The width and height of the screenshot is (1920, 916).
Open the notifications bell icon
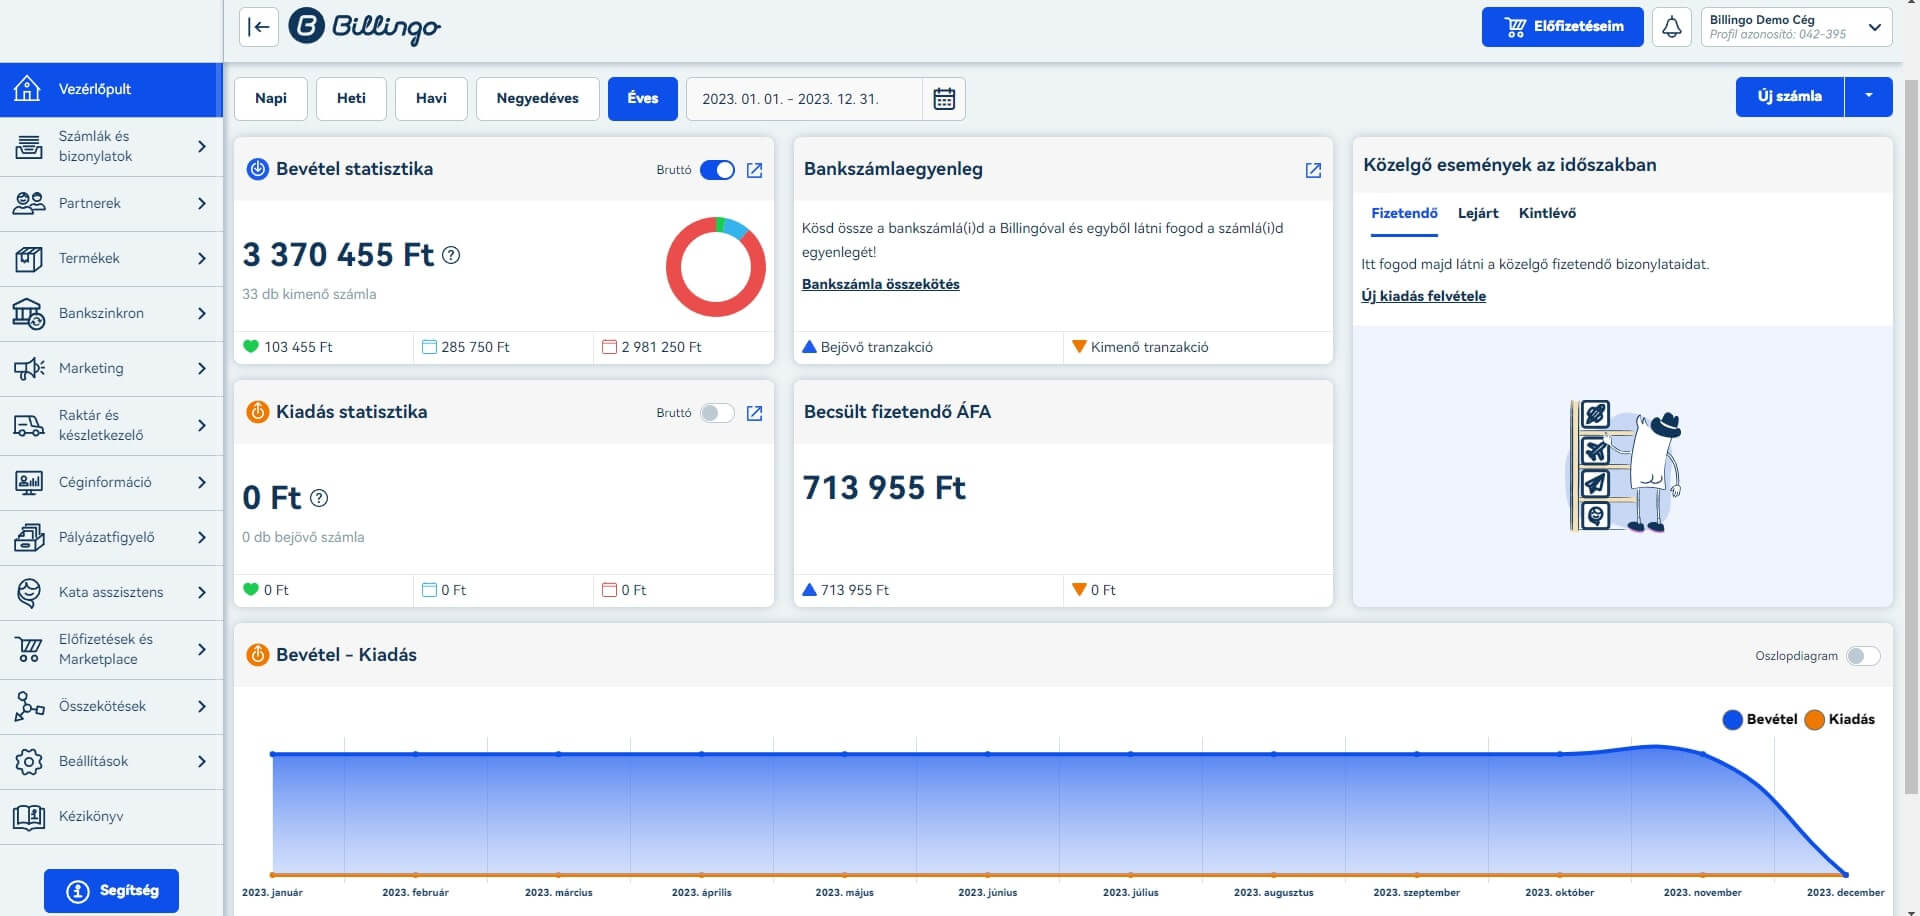coord(1670,27)
